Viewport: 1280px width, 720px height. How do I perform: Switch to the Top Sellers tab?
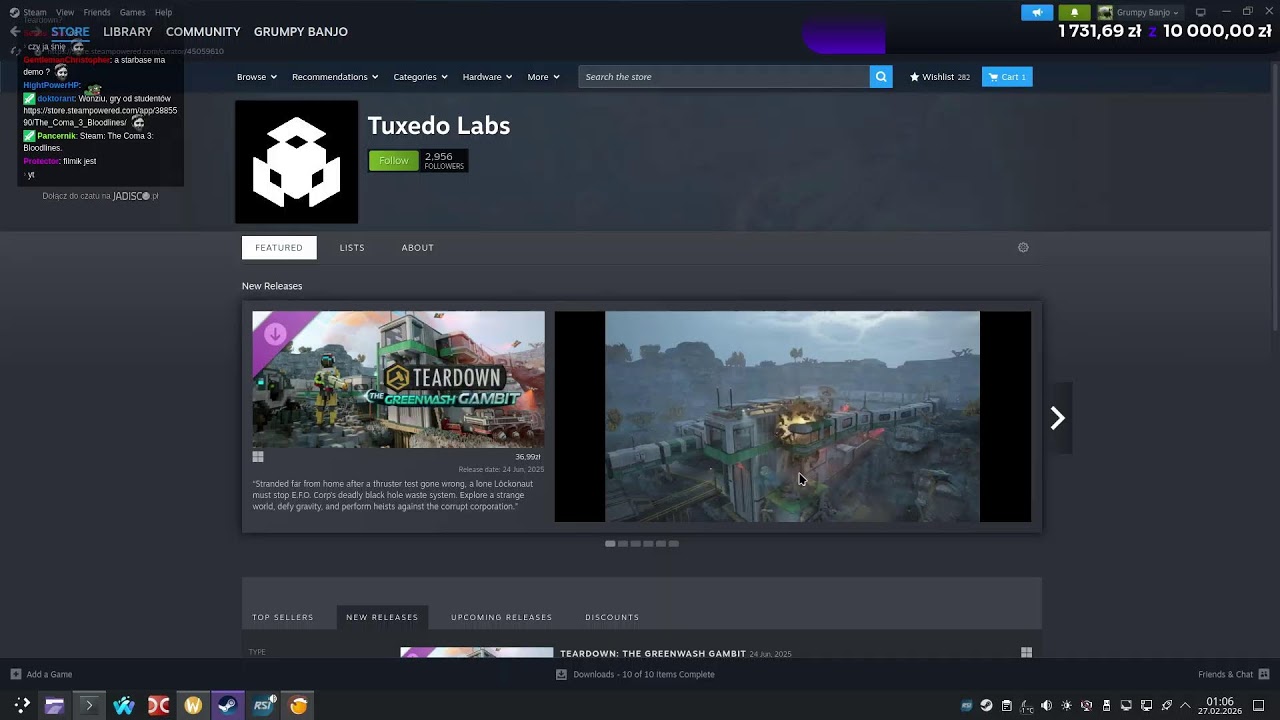[283, 617]
